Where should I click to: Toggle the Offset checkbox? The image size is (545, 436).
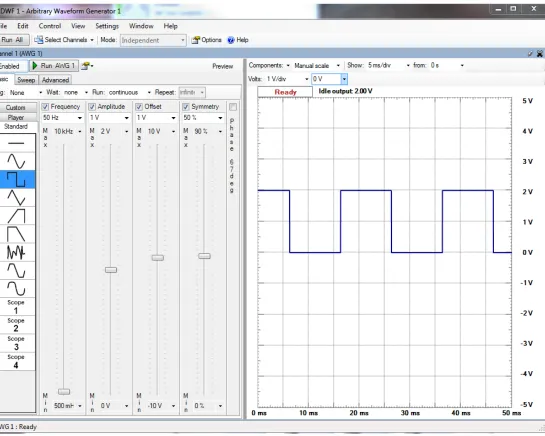coord(139,106)
